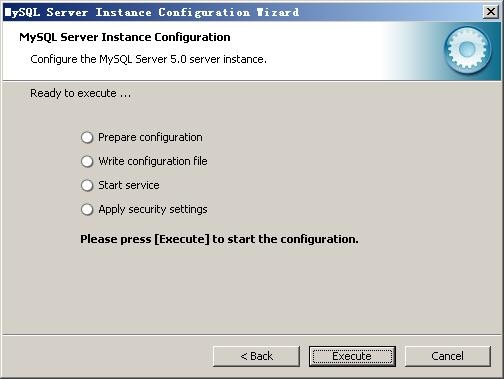The width and height of the screenshot is (504, 379).
Task: Select the Prepare configuration step indicator circle
Action: [x=87, y=137]
